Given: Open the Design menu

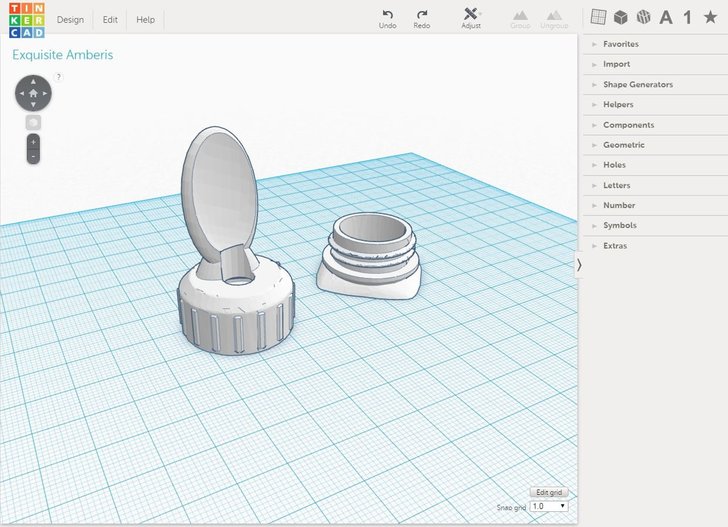Looking at the screenshot, I should coord(70,20).
